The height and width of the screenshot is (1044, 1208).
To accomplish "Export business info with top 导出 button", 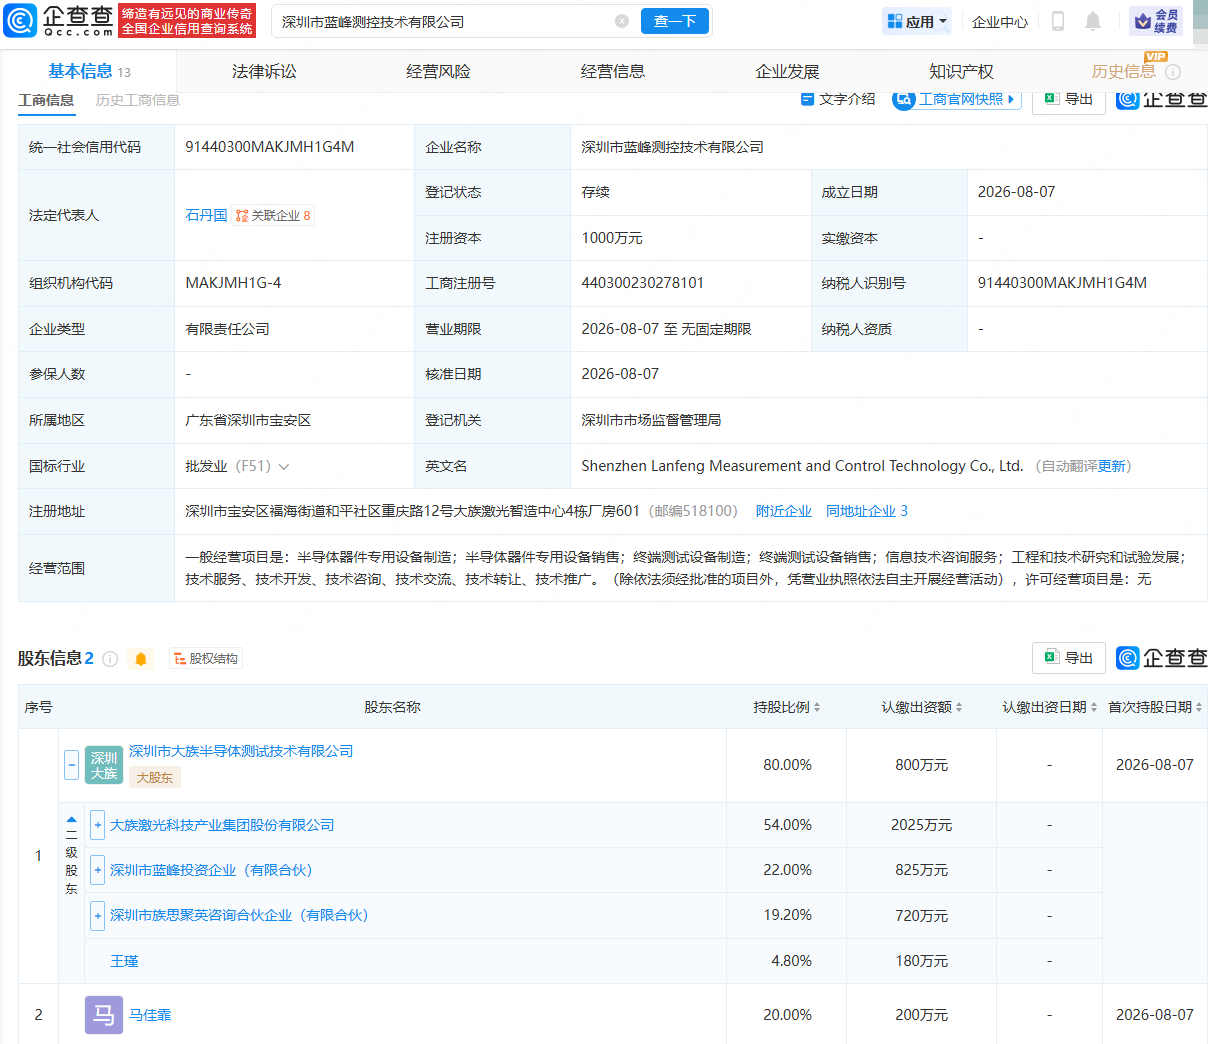I will (x=1069, y=99).
